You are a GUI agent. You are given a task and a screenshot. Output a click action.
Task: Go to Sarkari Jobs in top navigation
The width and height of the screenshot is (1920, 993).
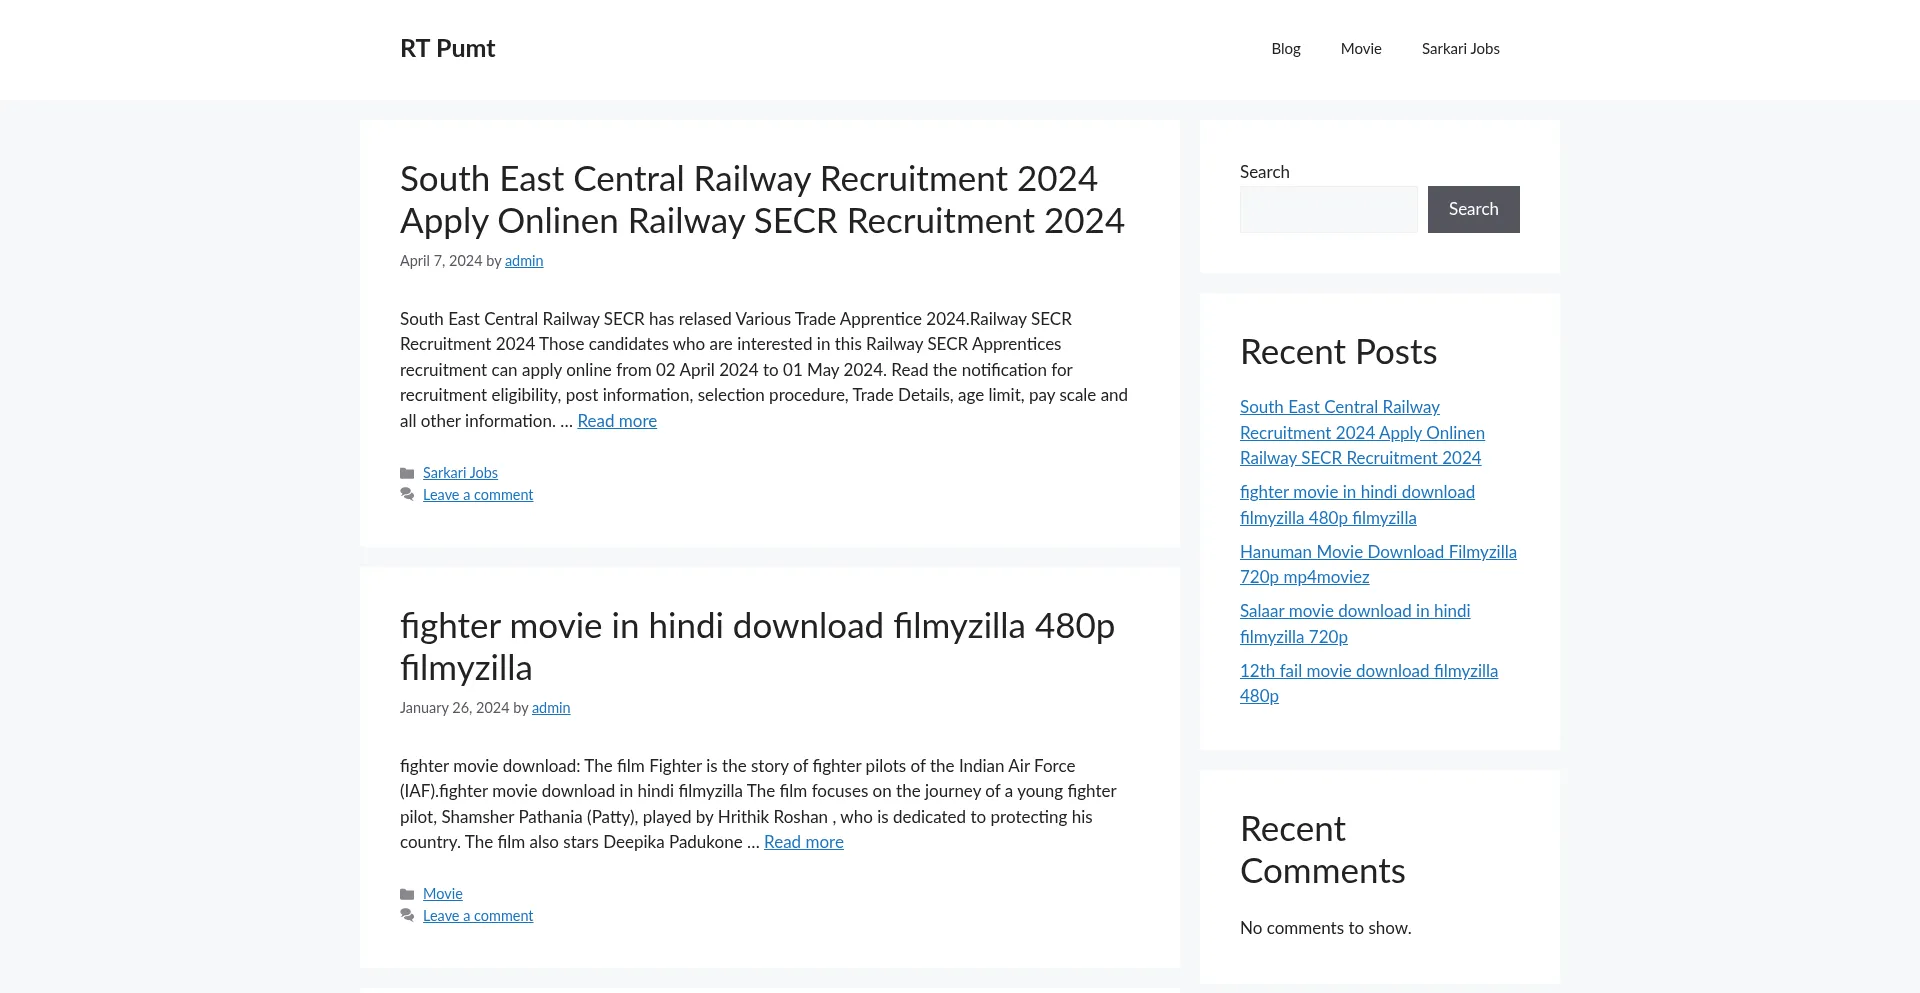point(1460,49)
